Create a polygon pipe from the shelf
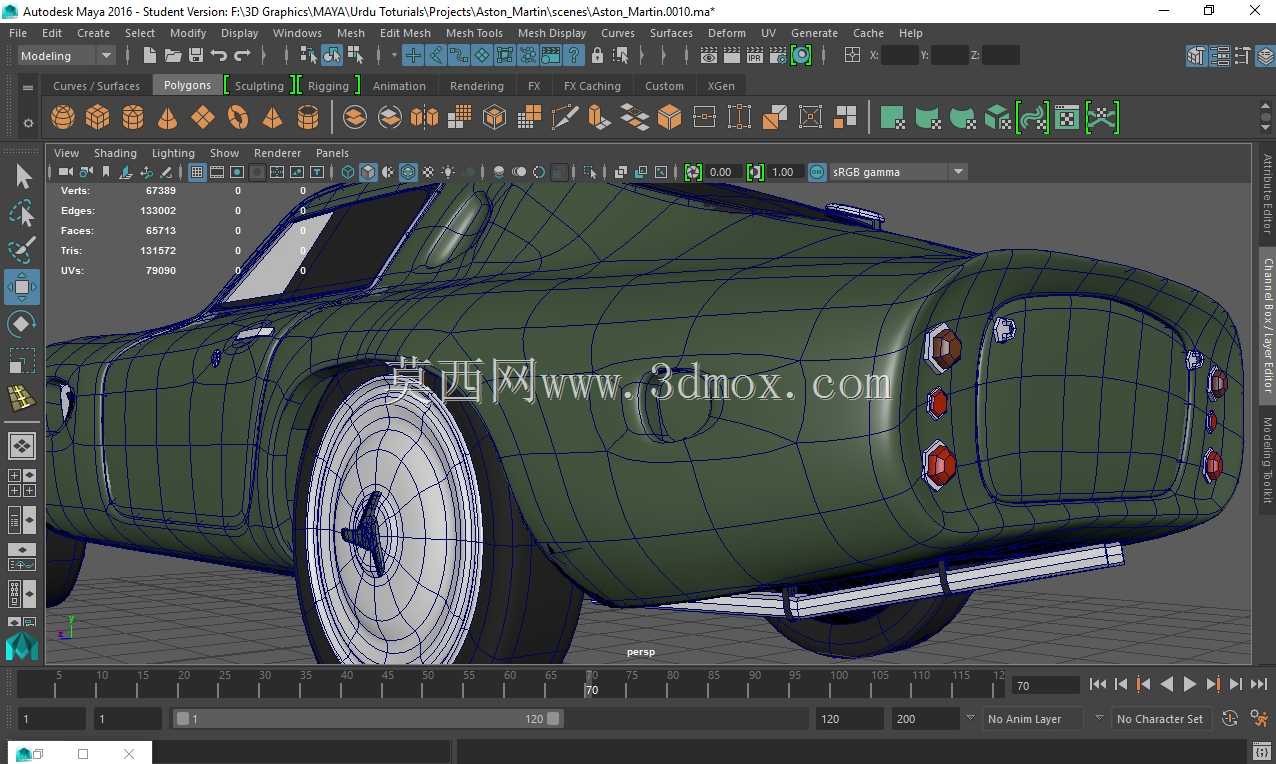Screen dimensions: 1276x764 308,118
